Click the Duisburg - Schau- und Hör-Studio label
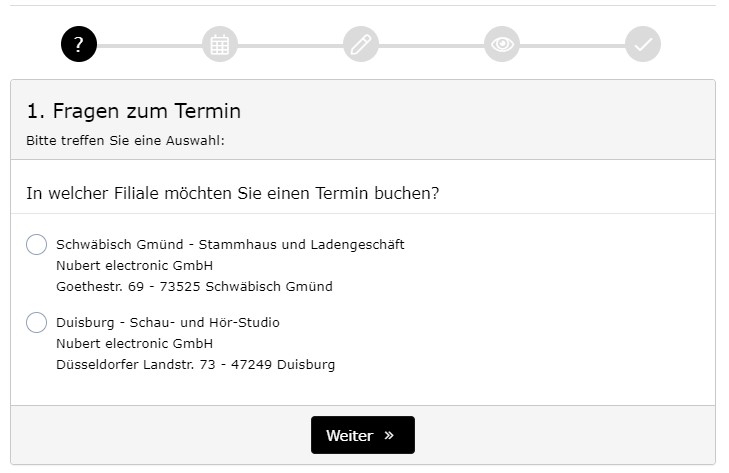This screenshot has height=473, width=729. (168, 322)
